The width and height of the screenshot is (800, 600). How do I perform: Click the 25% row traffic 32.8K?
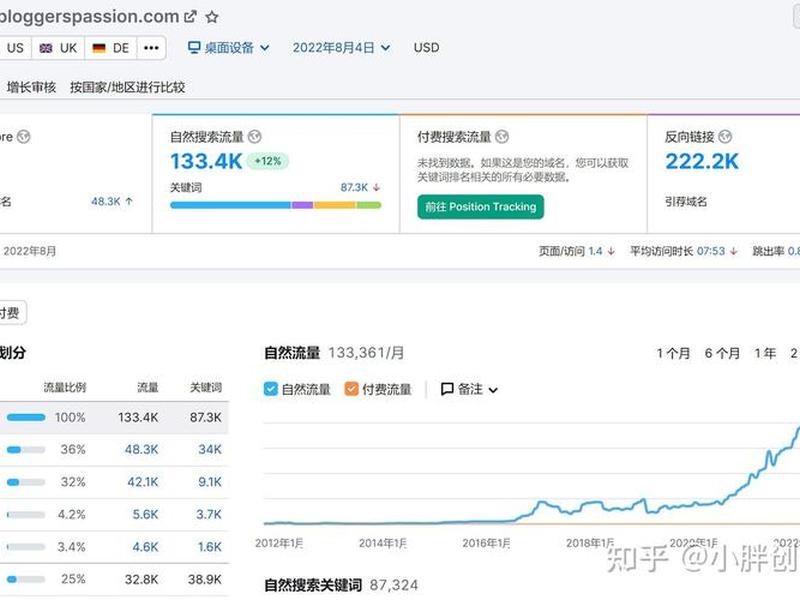click(x=141, y=579)
